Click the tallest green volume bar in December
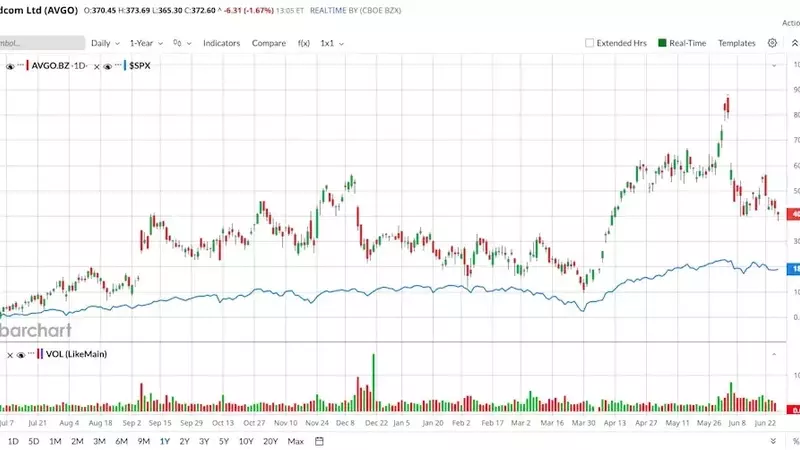 [373, 383]
